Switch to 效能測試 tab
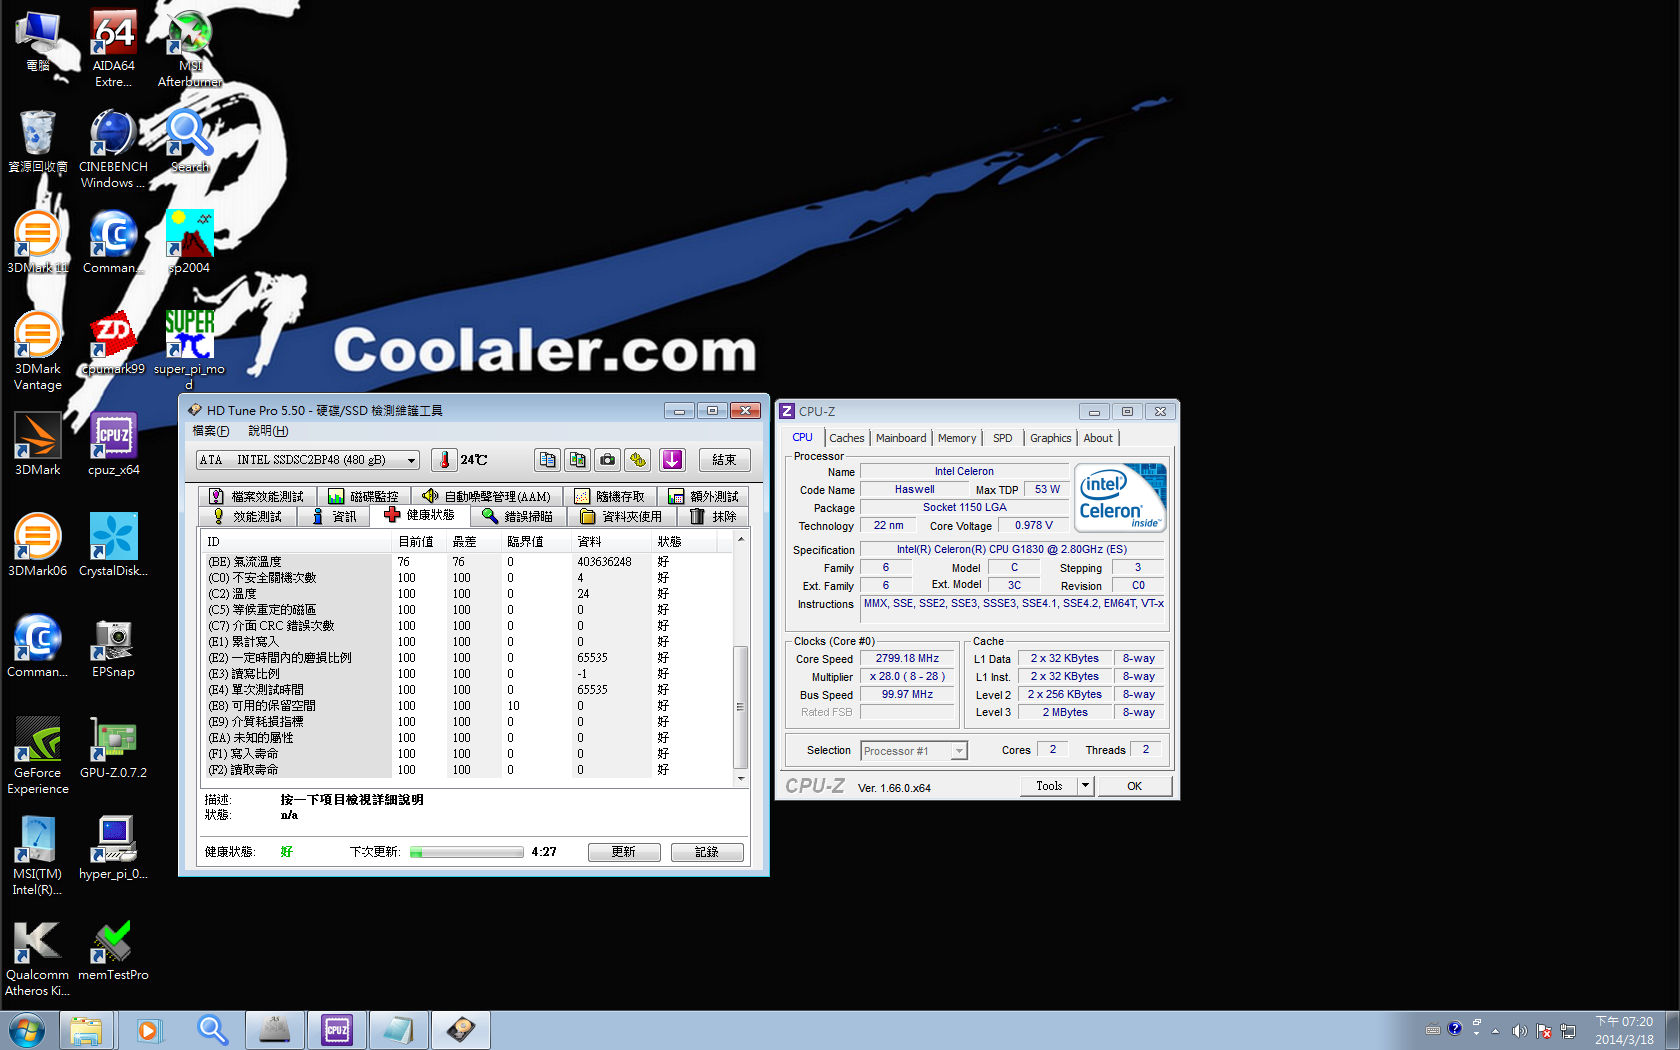 (248, 516)
